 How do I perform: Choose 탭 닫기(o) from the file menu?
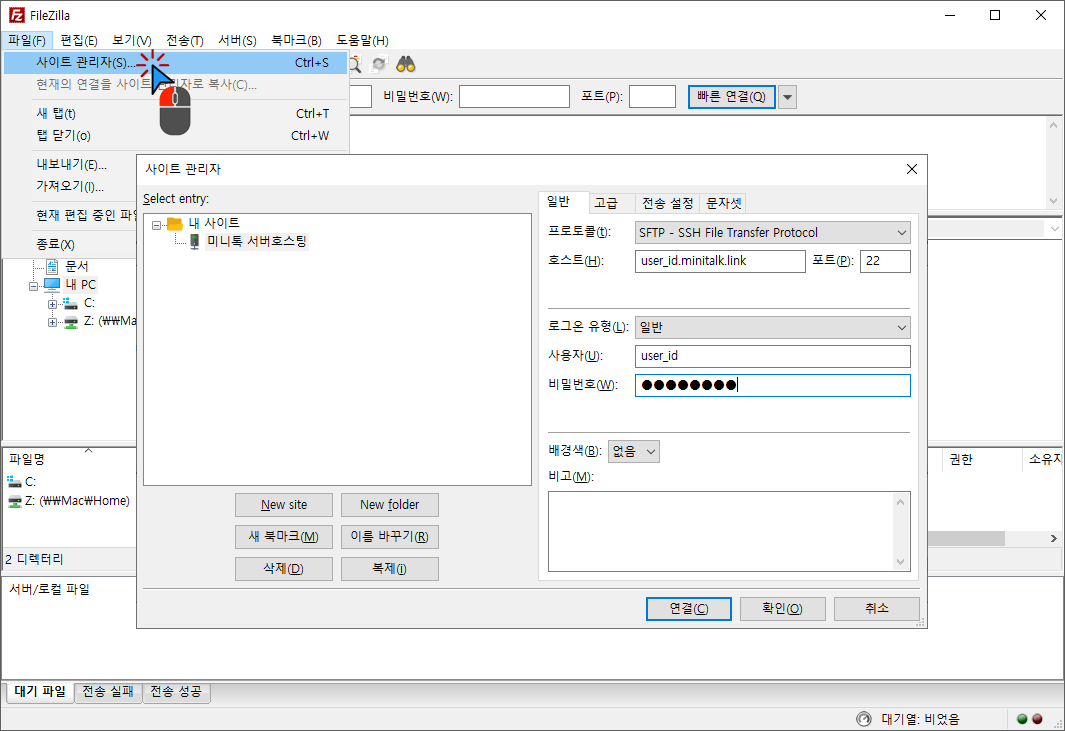tap(175, 136)
